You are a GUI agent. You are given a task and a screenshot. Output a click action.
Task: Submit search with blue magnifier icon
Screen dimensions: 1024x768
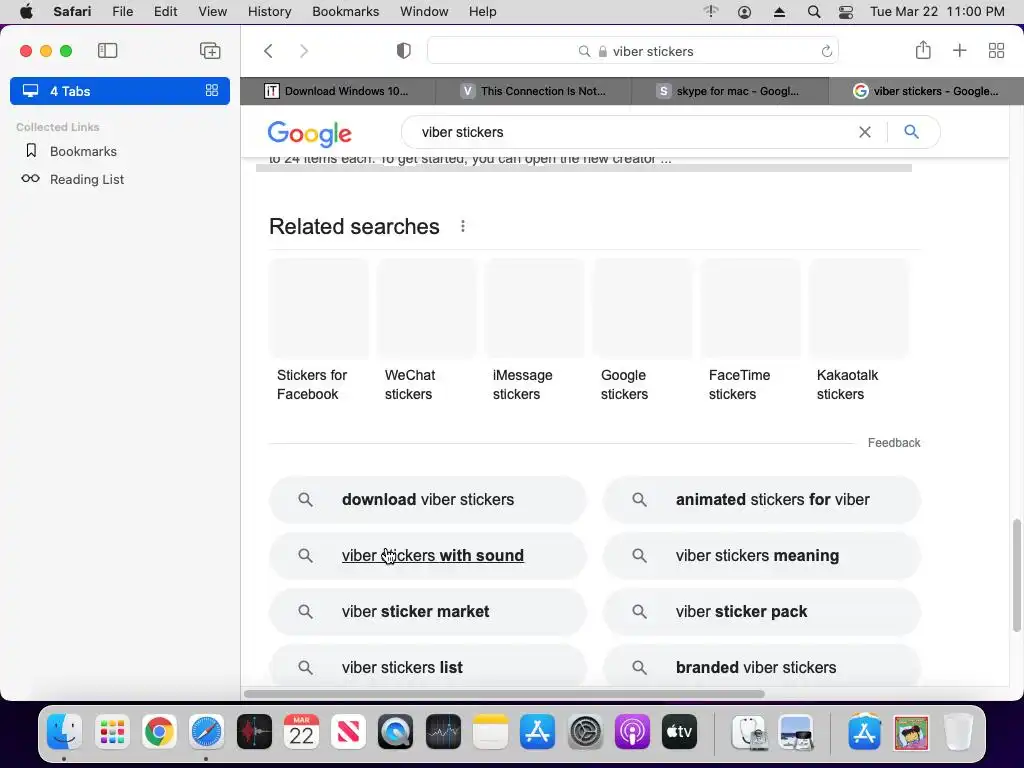pos(912,132)
